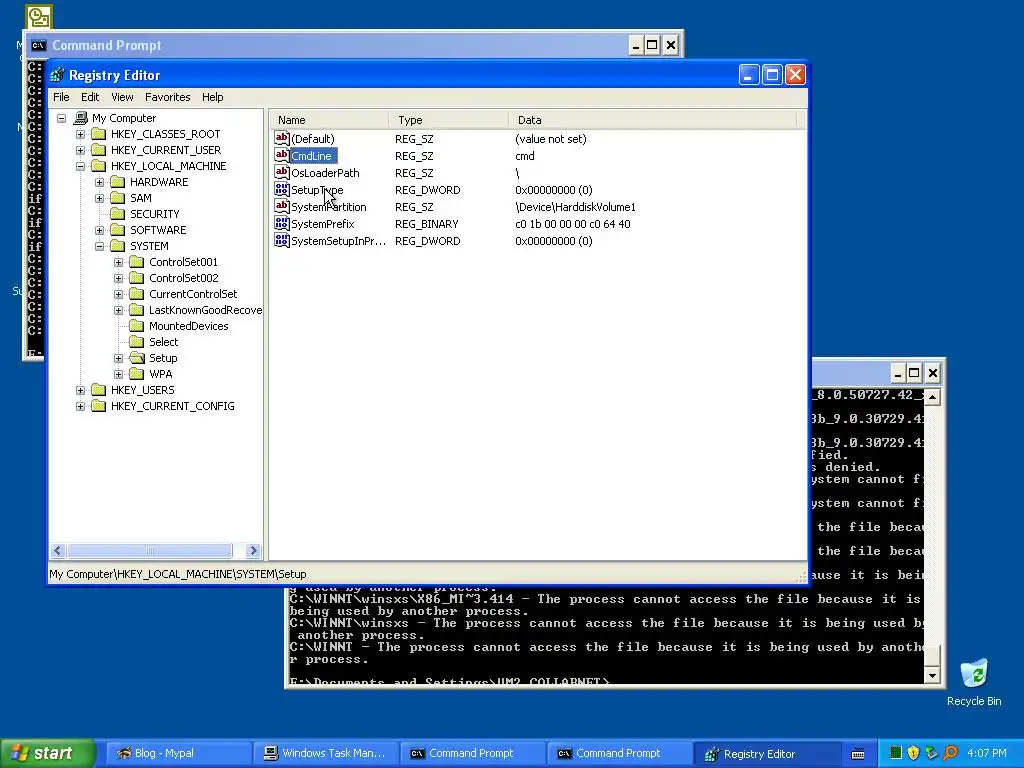This screenshot has width=1024, height=768.
Task: Click Command Prompt scroll down arrow
Action: [x=932, y=675]
